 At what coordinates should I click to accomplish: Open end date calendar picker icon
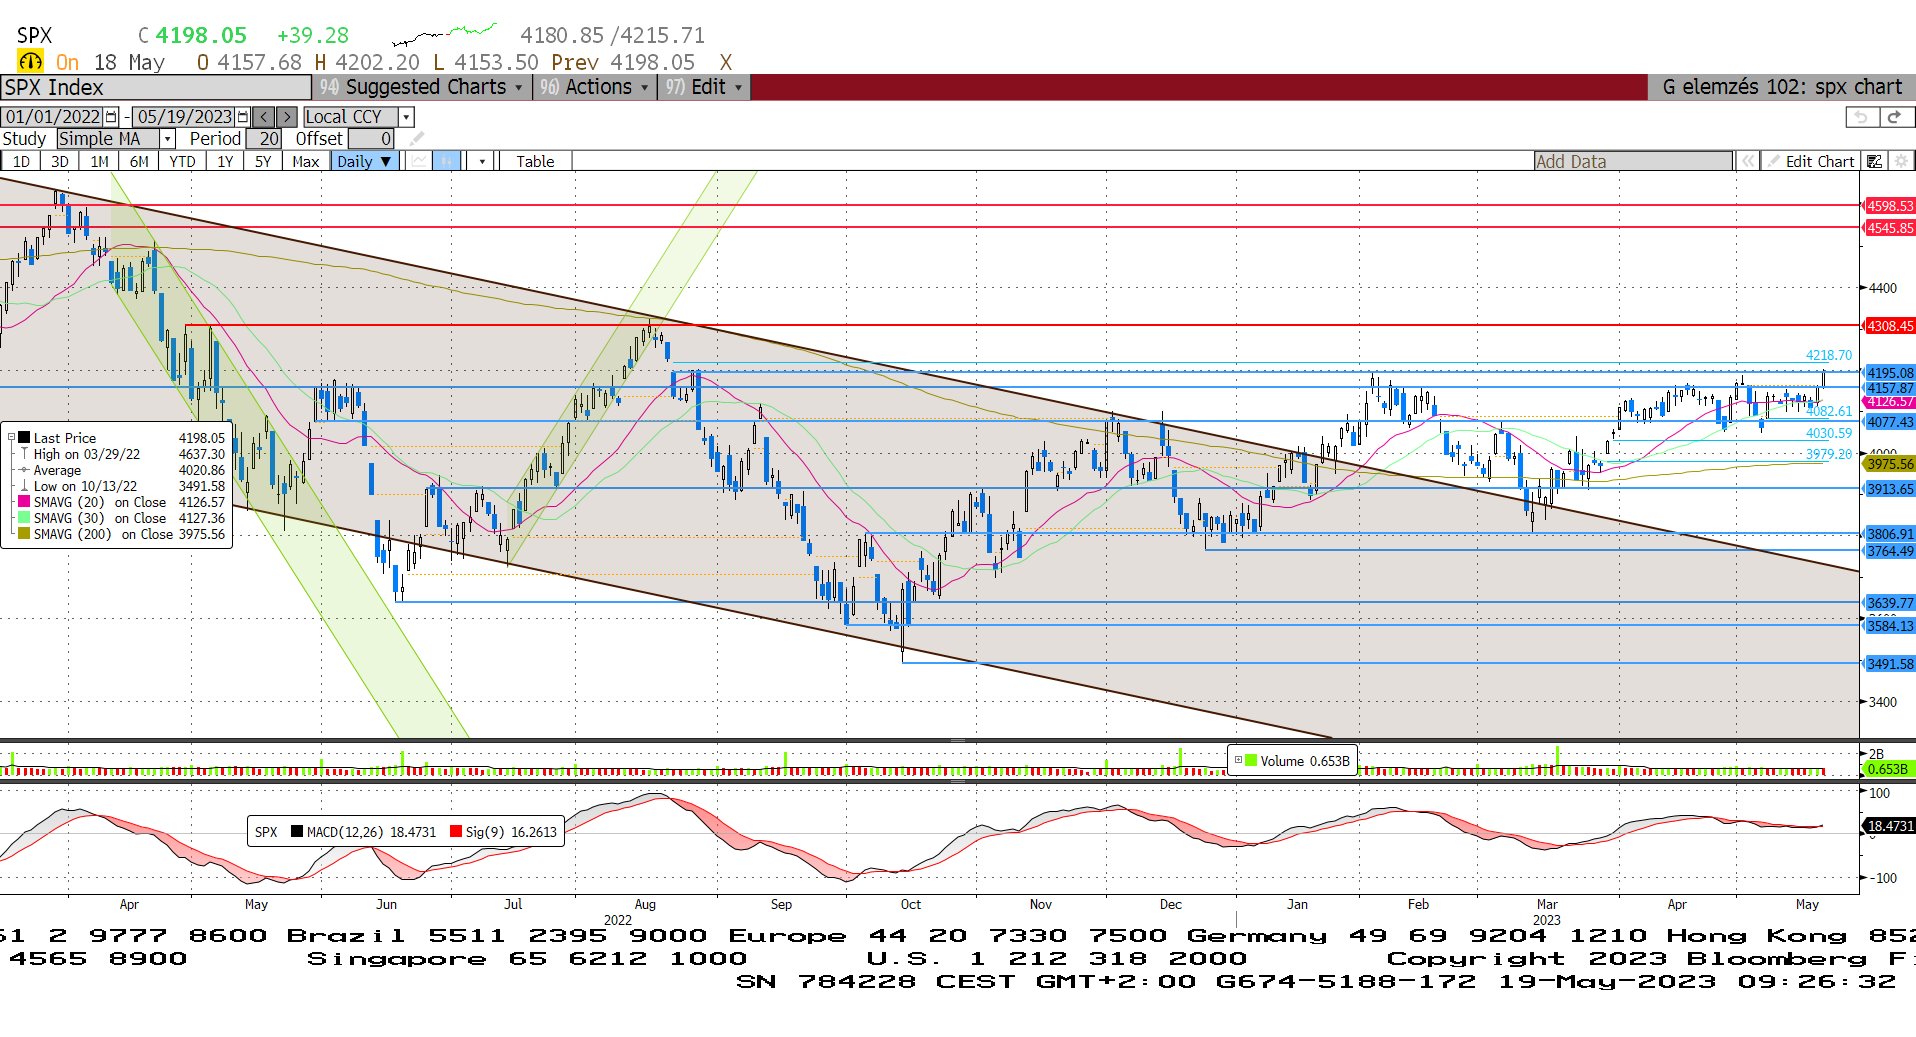(242, 117)
